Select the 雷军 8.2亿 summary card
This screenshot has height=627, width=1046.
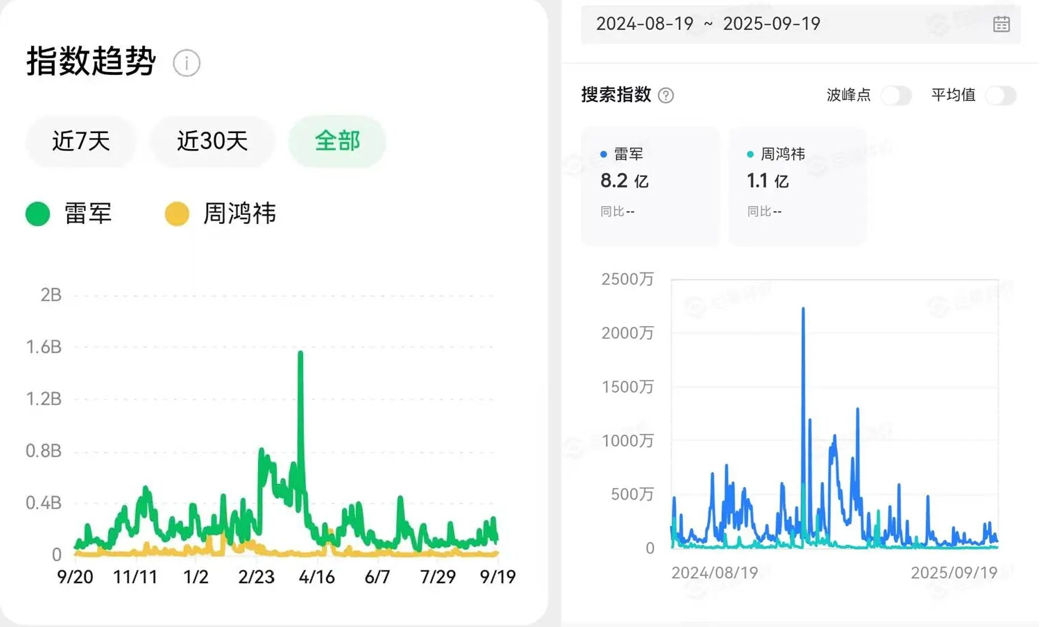pos(649,185)
